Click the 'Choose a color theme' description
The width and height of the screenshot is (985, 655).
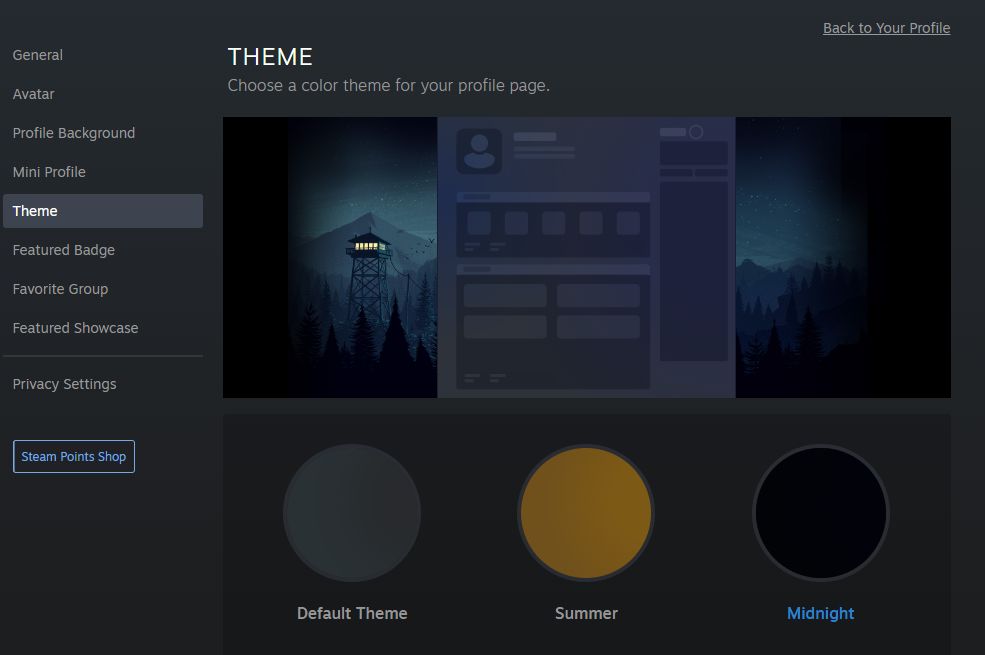coord(388,85)
